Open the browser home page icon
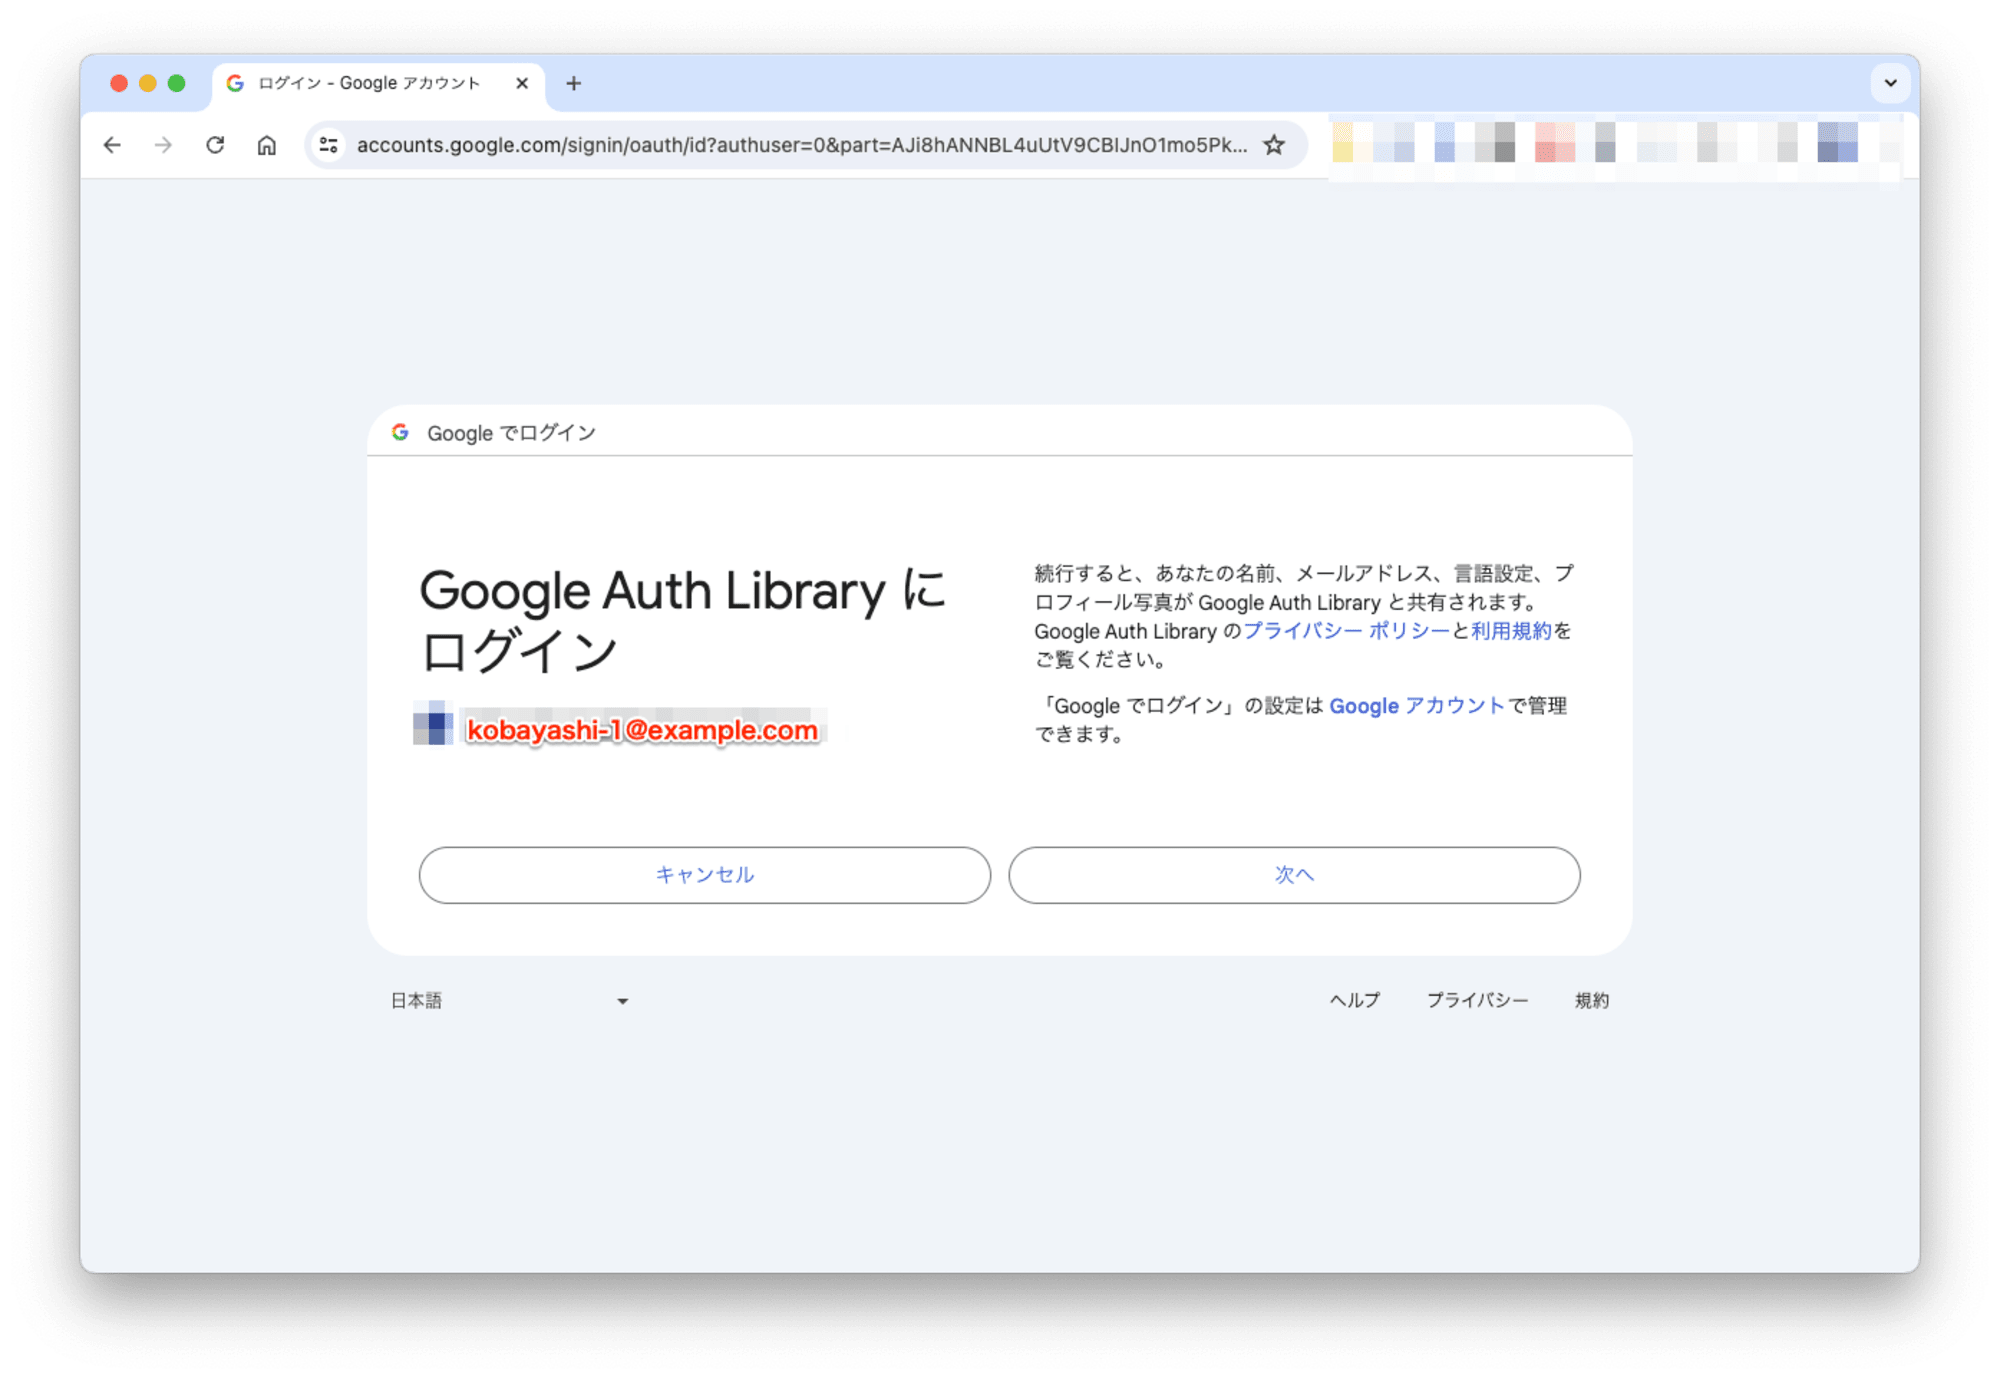 click(266, 145)
